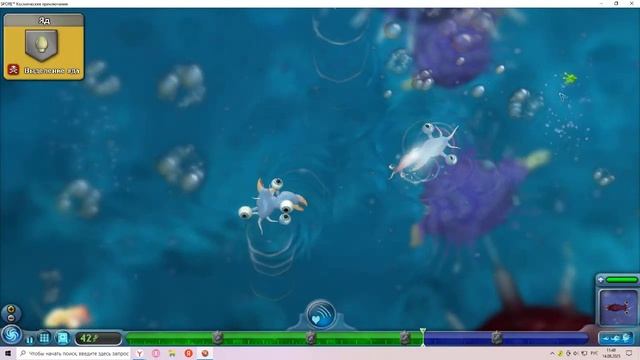The width and height of the screenshot is (640, 360).
Task: Open File Explorer from the taskbar
Action: pos(172,353)
